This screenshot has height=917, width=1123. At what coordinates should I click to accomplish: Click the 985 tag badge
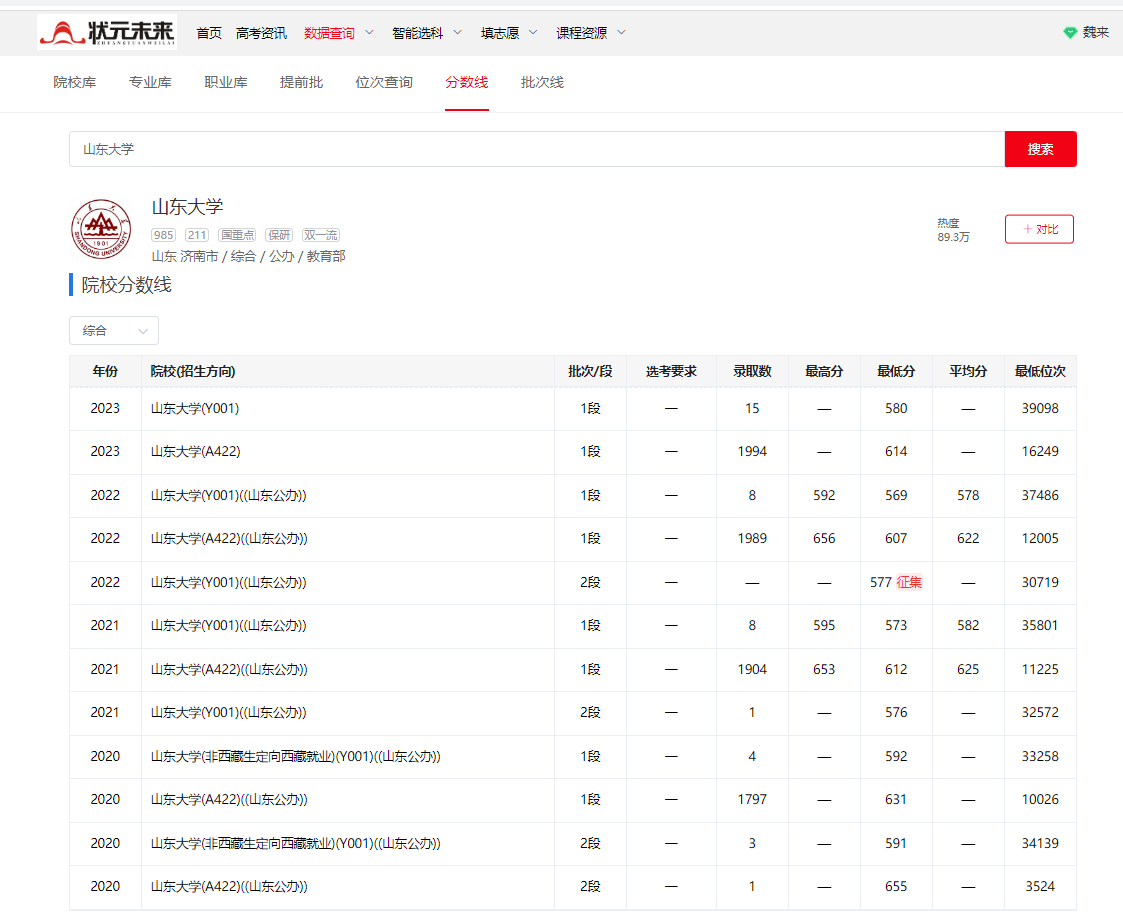[163, 235]
